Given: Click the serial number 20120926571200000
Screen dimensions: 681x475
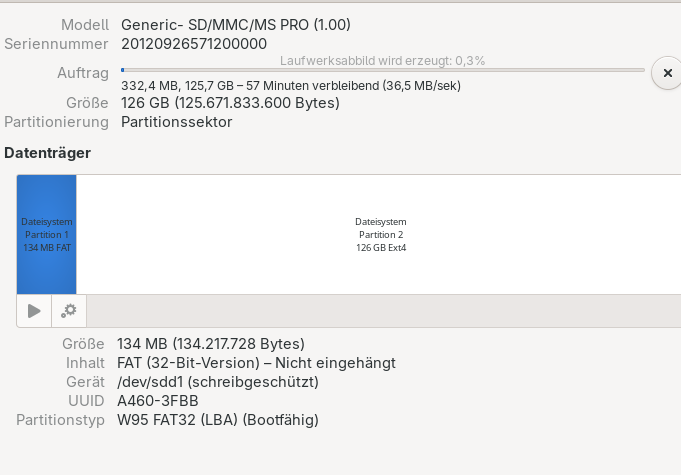Looking at the screenshot, I should (x=194, y=44).
